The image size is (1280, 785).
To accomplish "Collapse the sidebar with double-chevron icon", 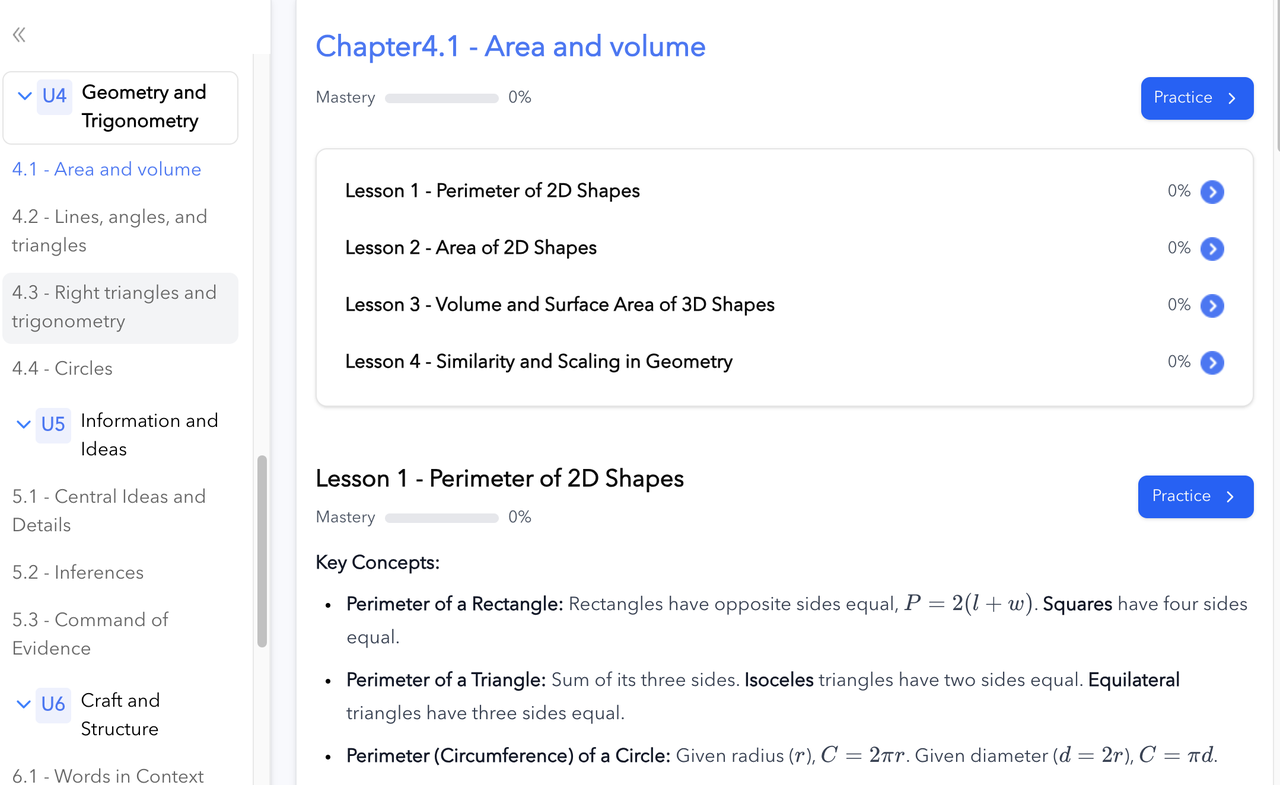I will tap(19, 35).
